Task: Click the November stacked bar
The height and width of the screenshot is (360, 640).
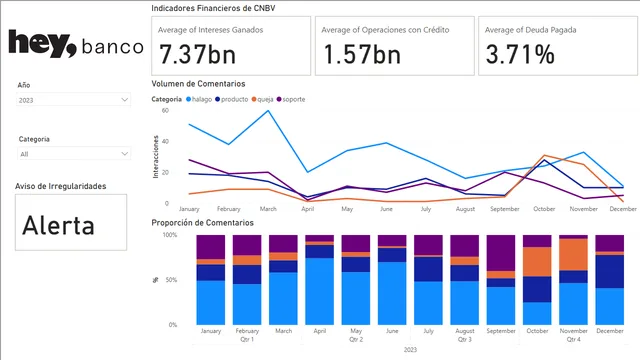Action: pyautogui.click(x=573, y=280)
